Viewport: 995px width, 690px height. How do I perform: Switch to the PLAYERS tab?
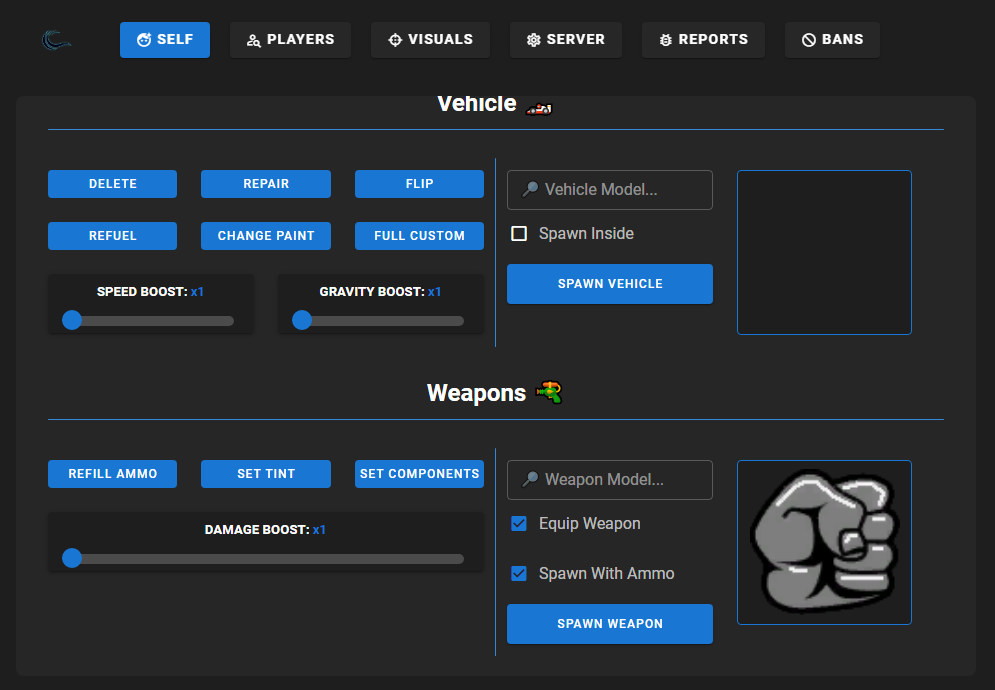[290, 39]
